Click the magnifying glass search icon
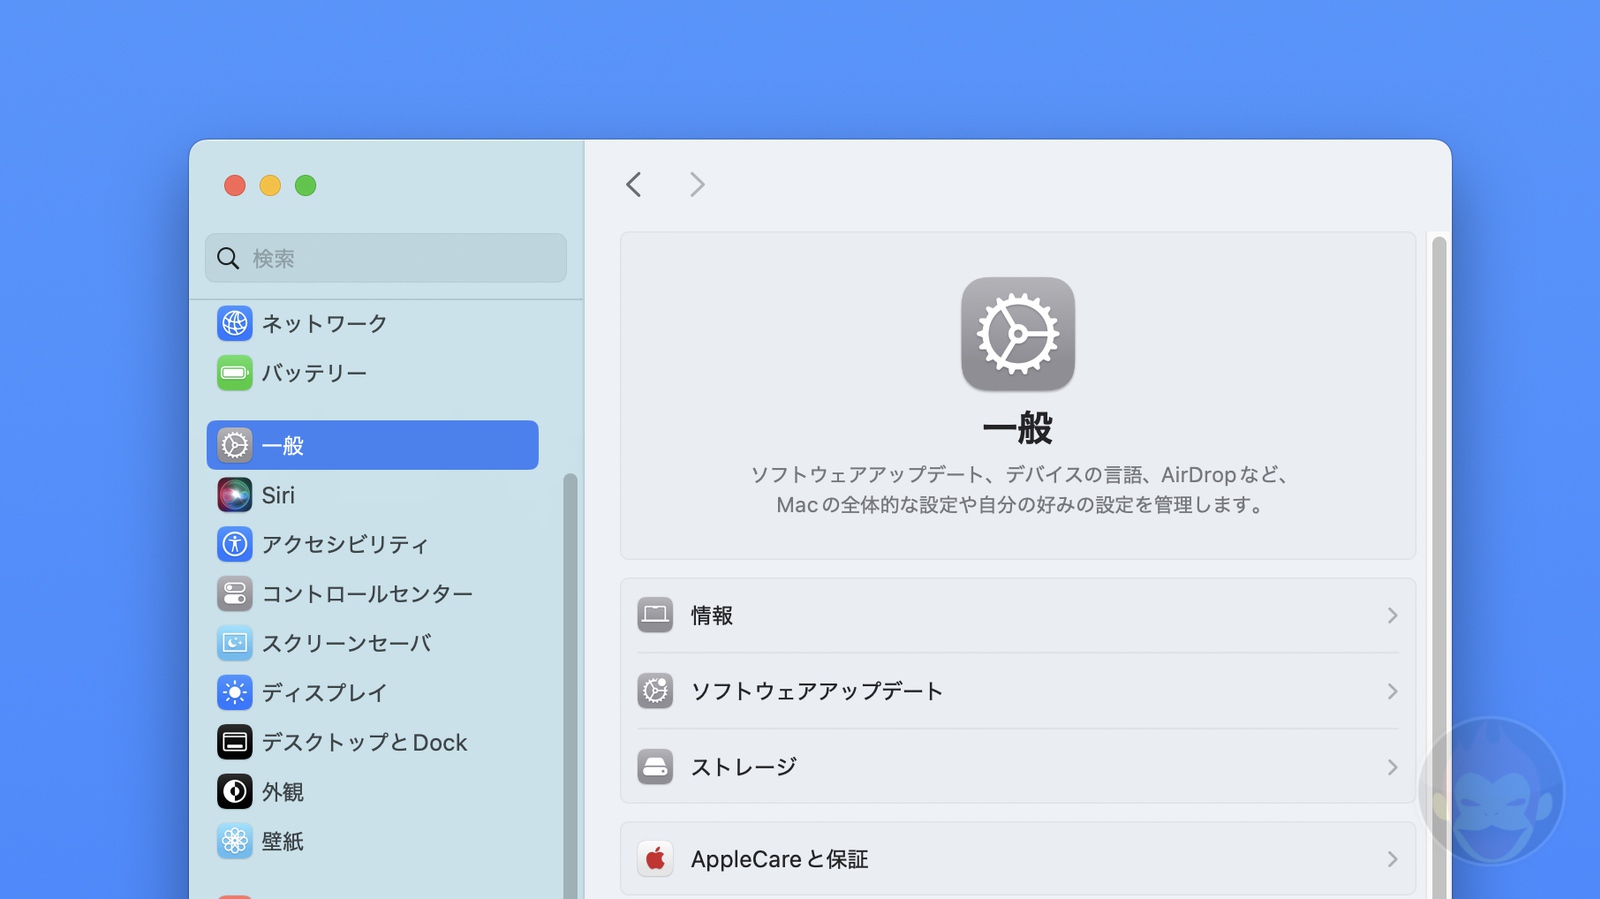Screen dimensions: 1600x899 [x=228, y=259]
